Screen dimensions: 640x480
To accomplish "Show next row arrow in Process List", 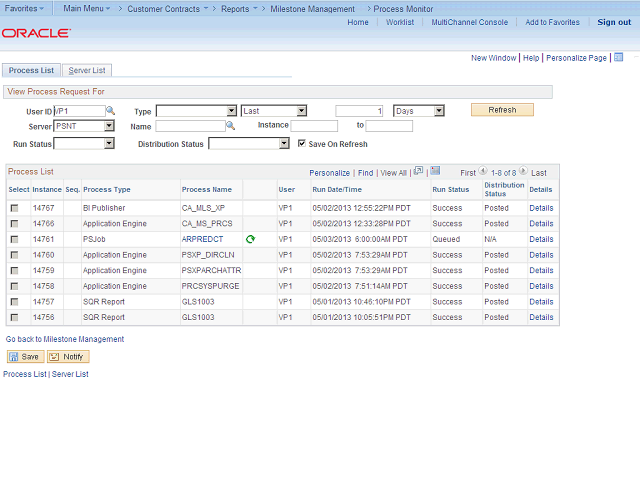I will coord(523,172).
